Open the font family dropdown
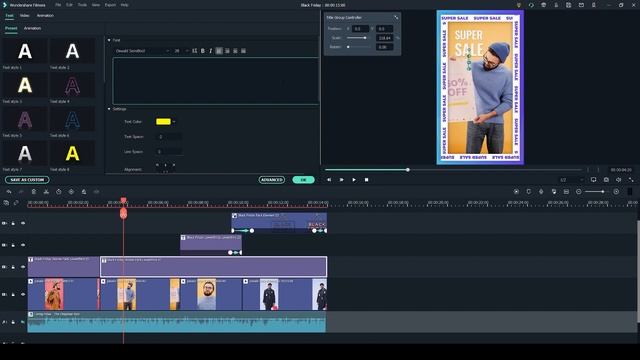 (x=142, y=51)
